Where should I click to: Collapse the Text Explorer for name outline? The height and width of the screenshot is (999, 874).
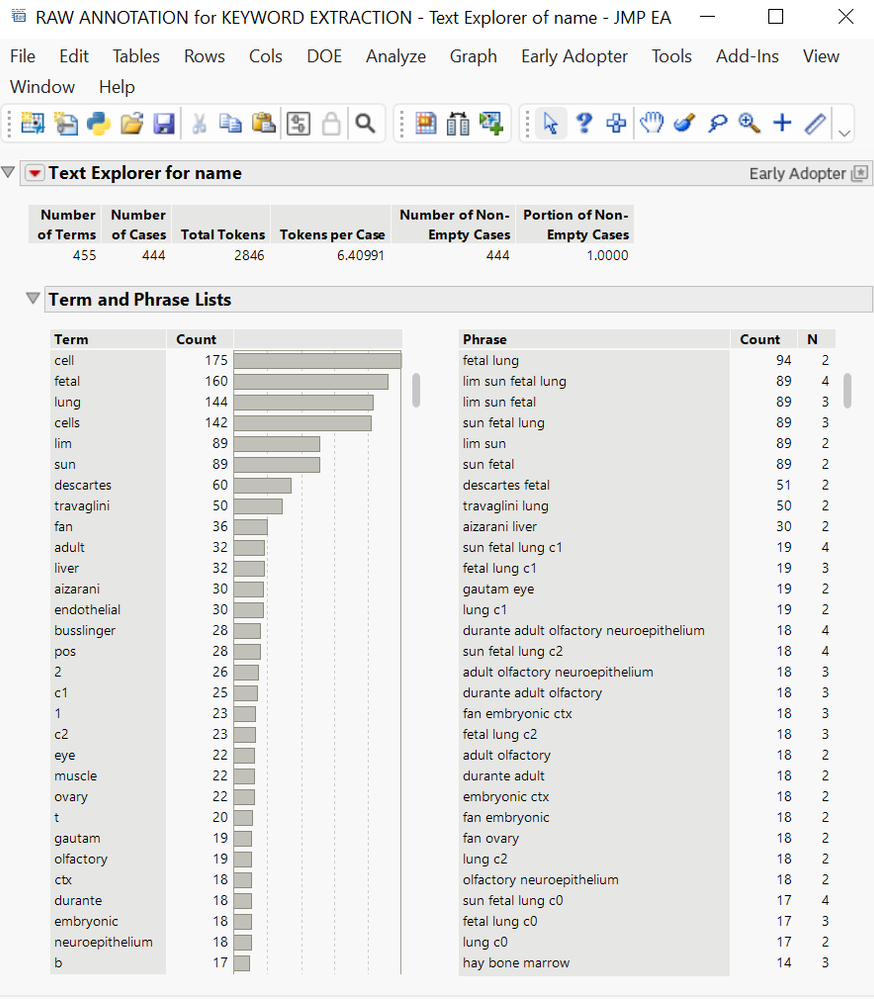(9, 172)
